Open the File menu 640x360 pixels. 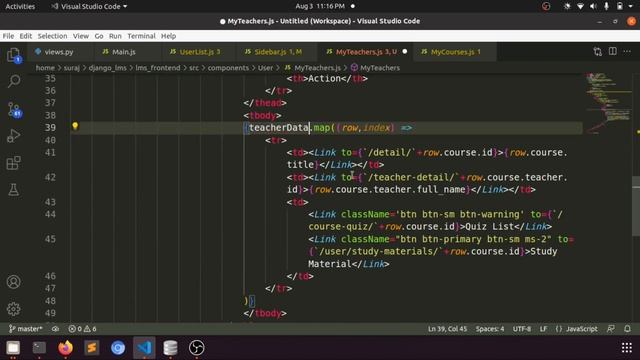8,36
